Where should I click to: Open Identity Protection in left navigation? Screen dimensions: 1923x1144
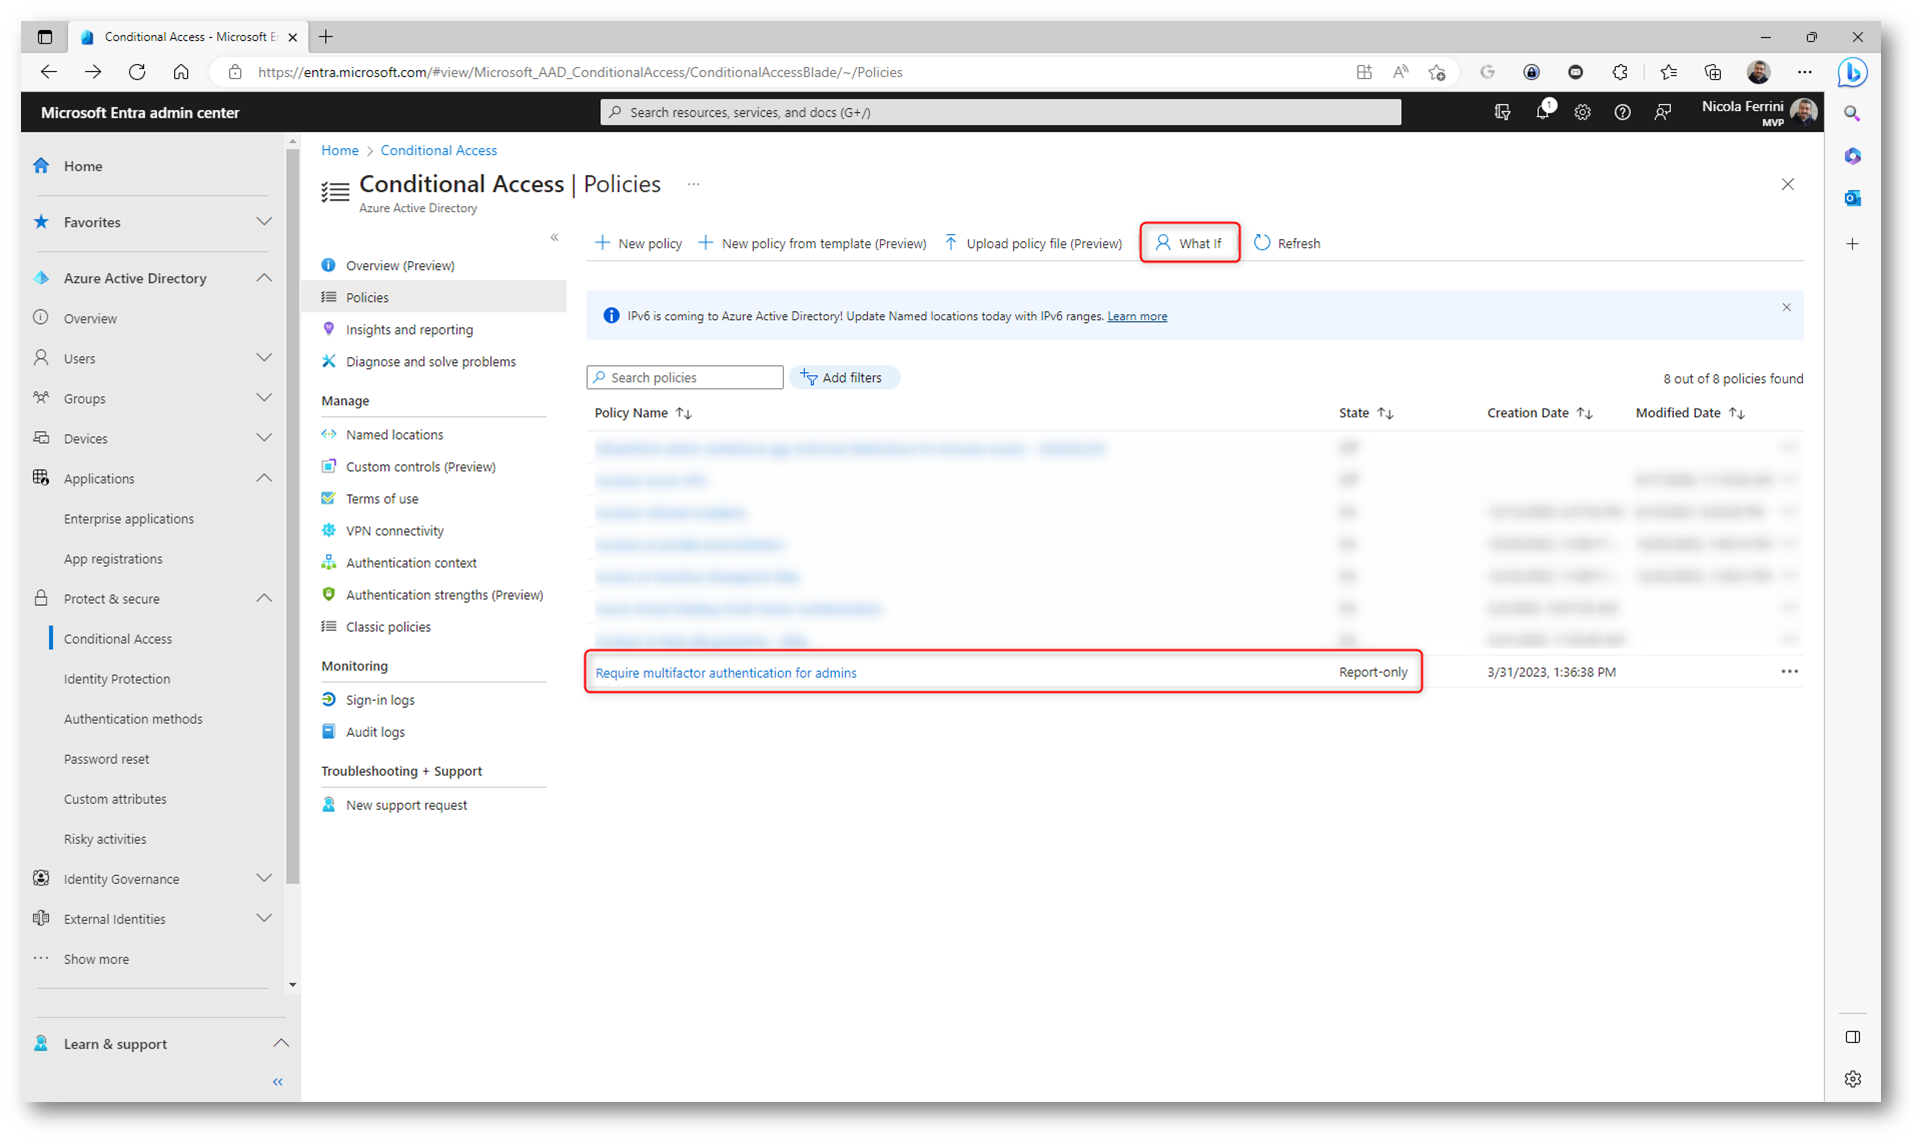coord(117,679)
